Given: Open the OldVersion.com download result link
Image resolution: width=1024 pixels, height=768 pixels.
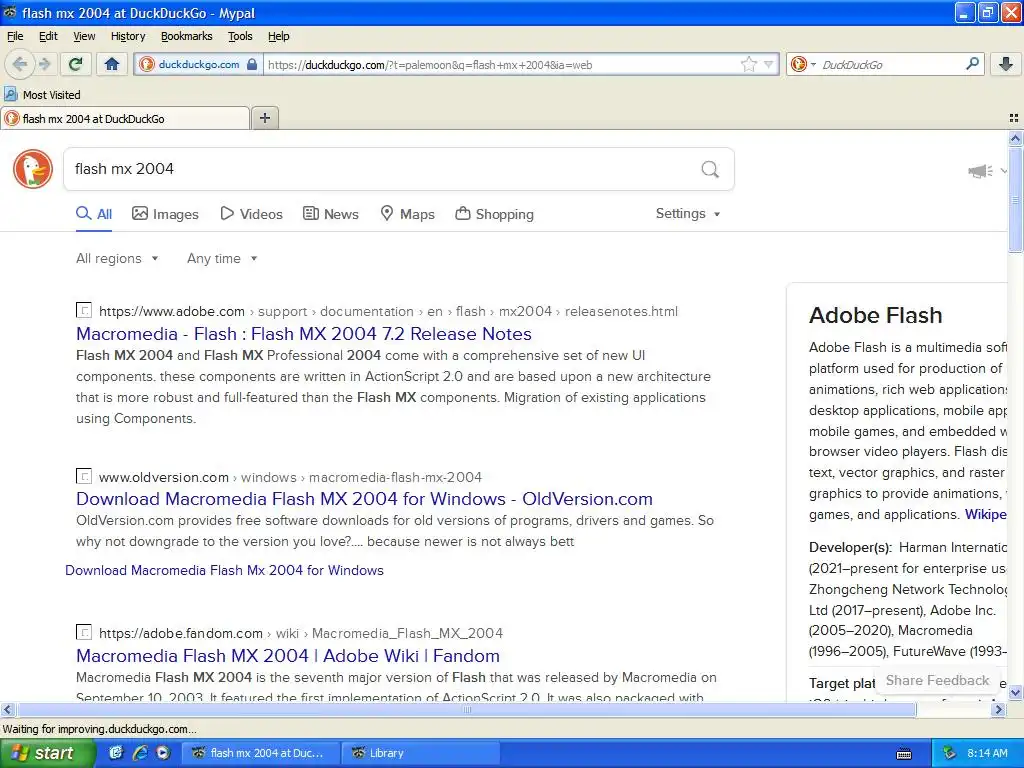Looking at the screenshot, I should tap(364, 499).
